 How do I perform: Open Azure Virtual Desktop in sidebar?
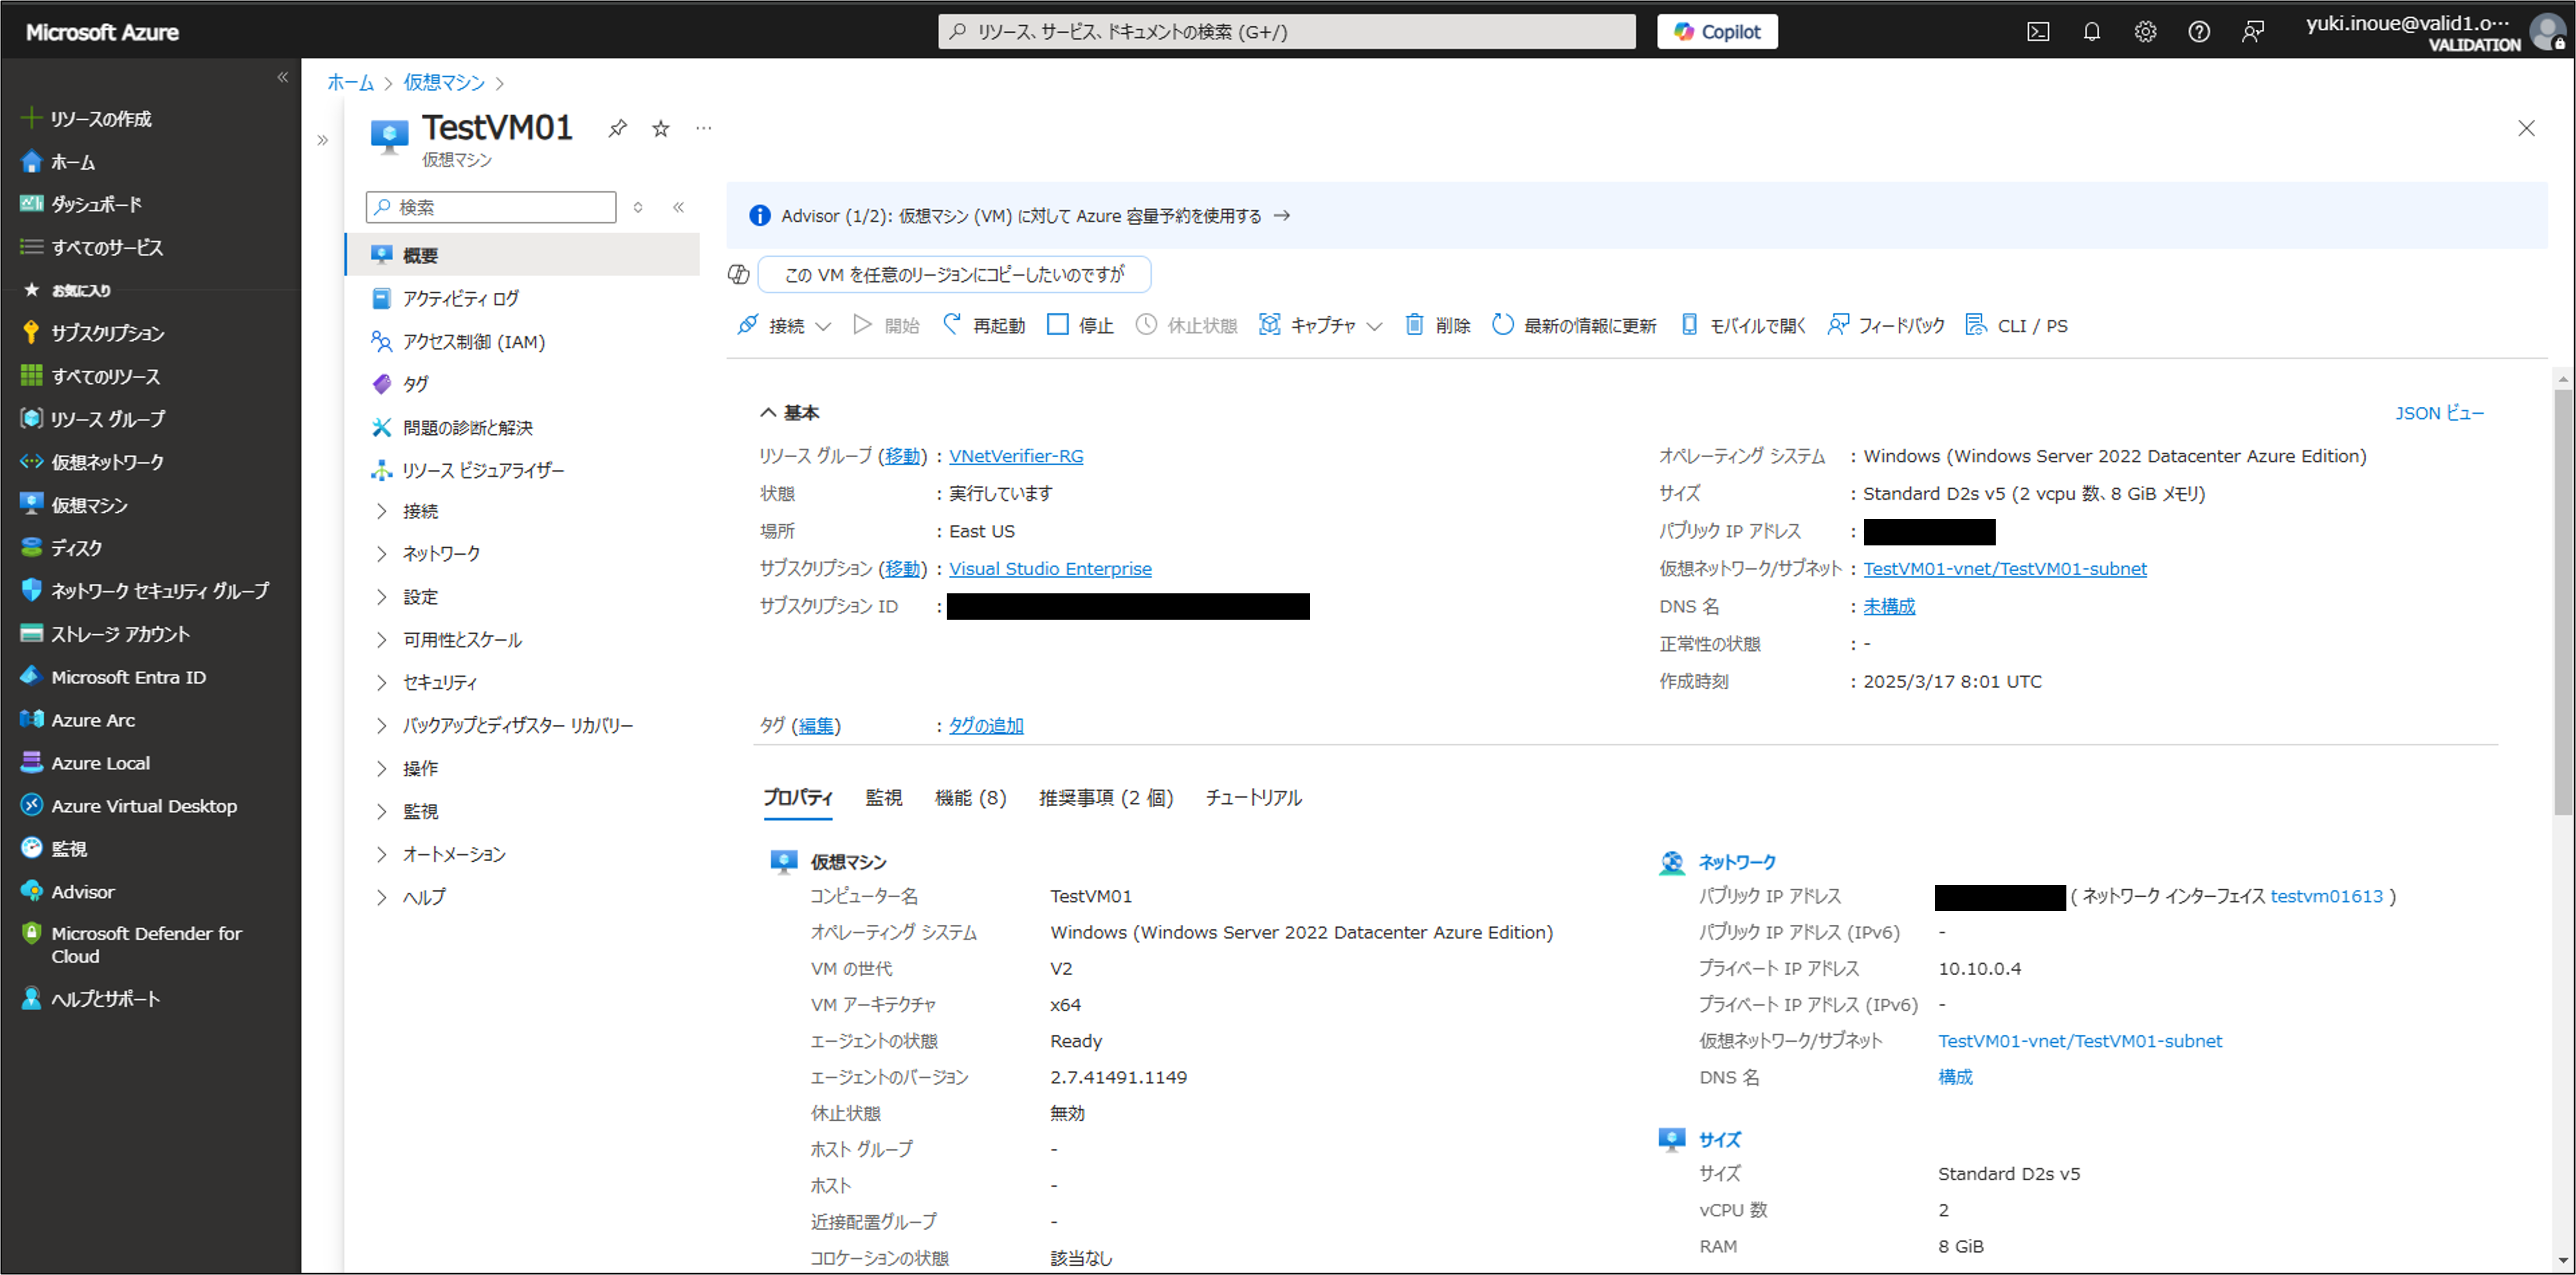(129, 806)
